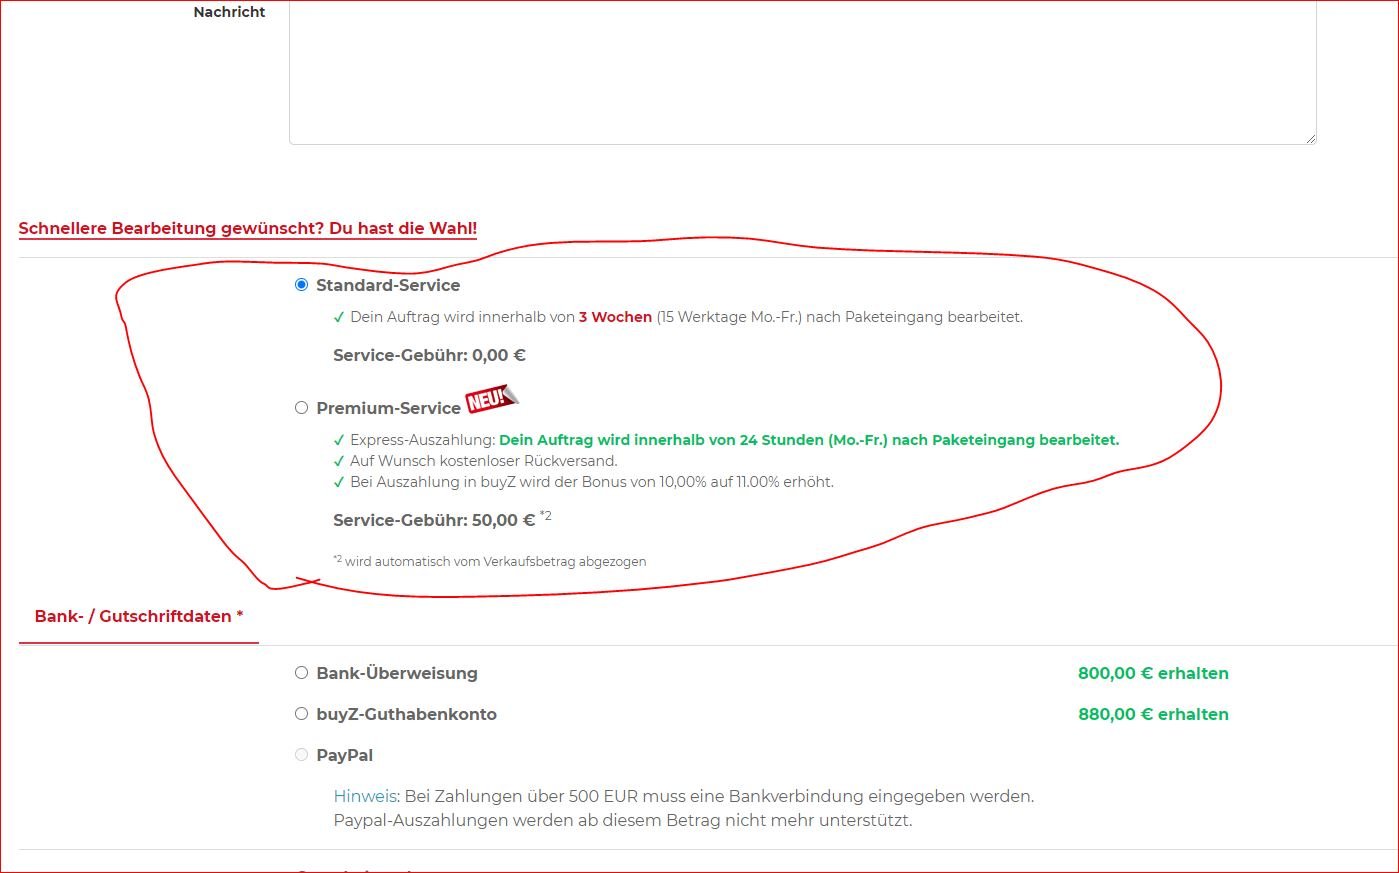Open the 'Schnellere Bearbeitung gewünscht?' heading link
The width and height of the screenshot is (1399, 873).
click(x=247, y=228)
